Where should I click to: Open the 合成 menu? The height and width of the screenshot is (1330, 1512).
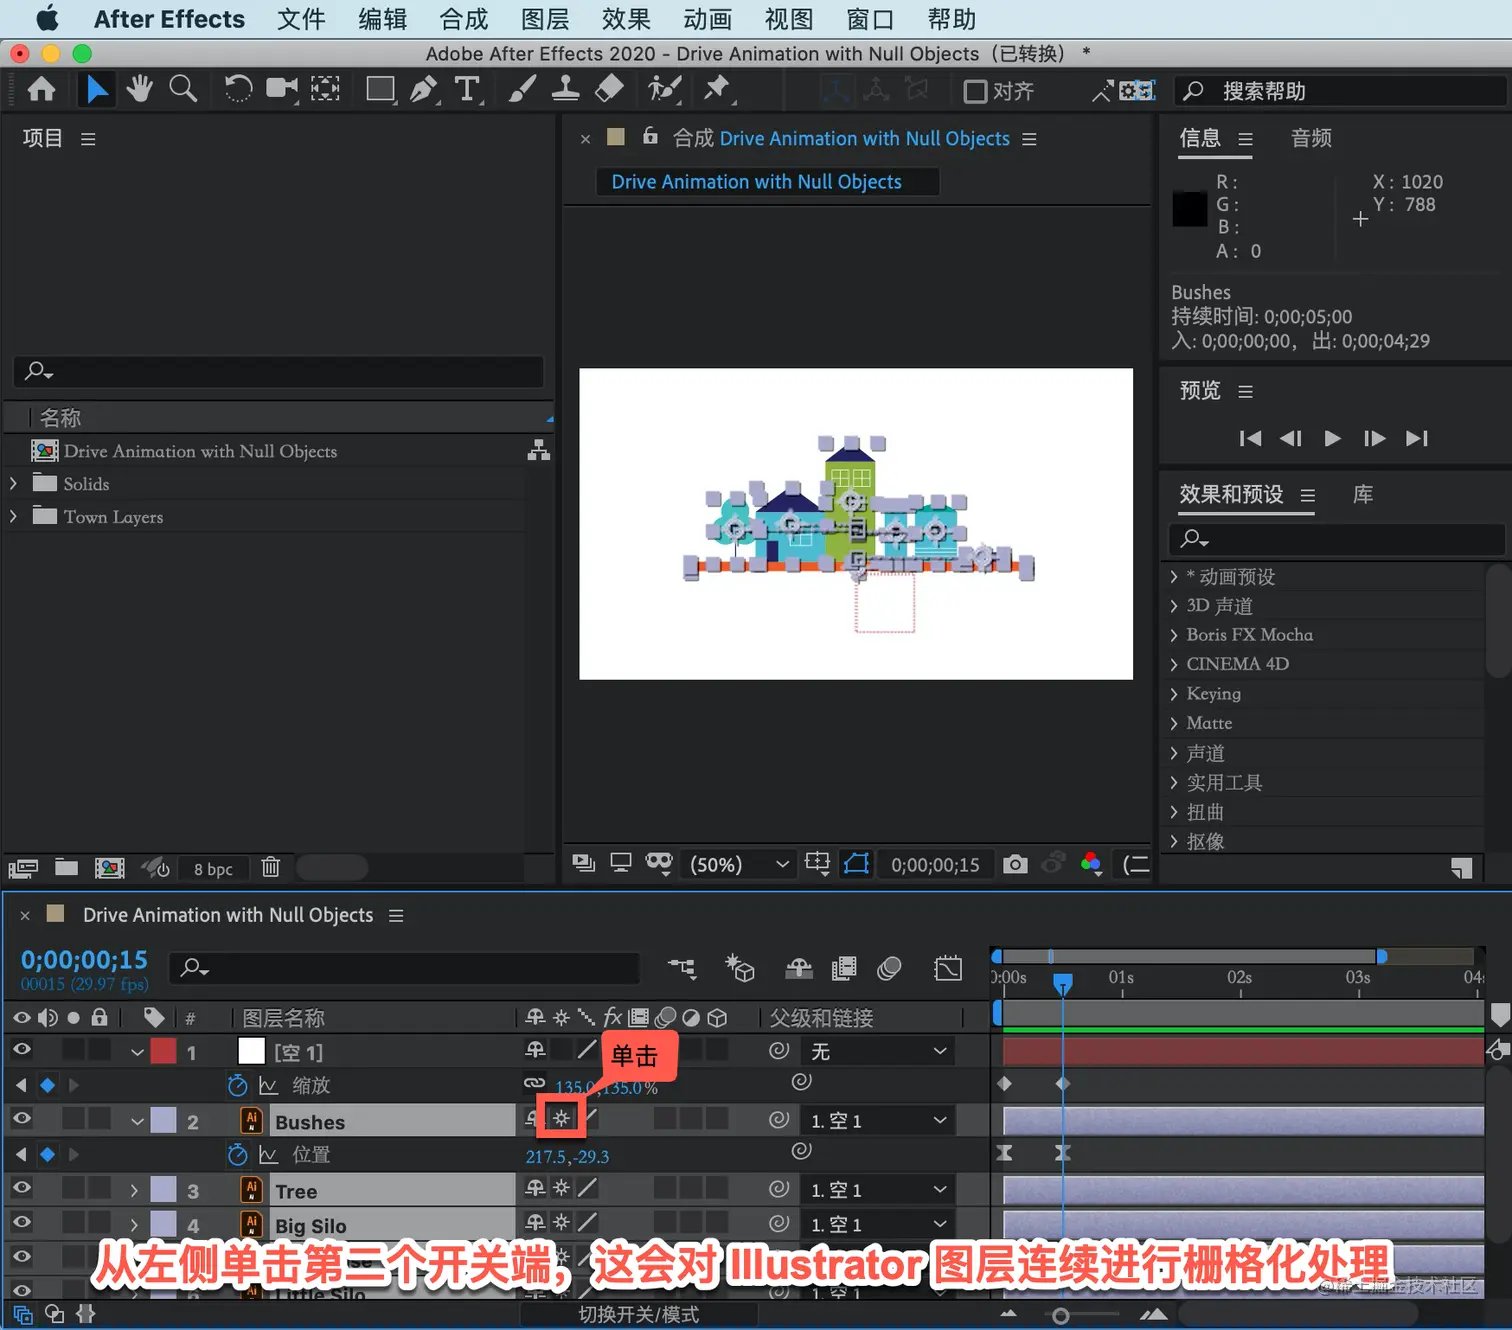(464, 19)
